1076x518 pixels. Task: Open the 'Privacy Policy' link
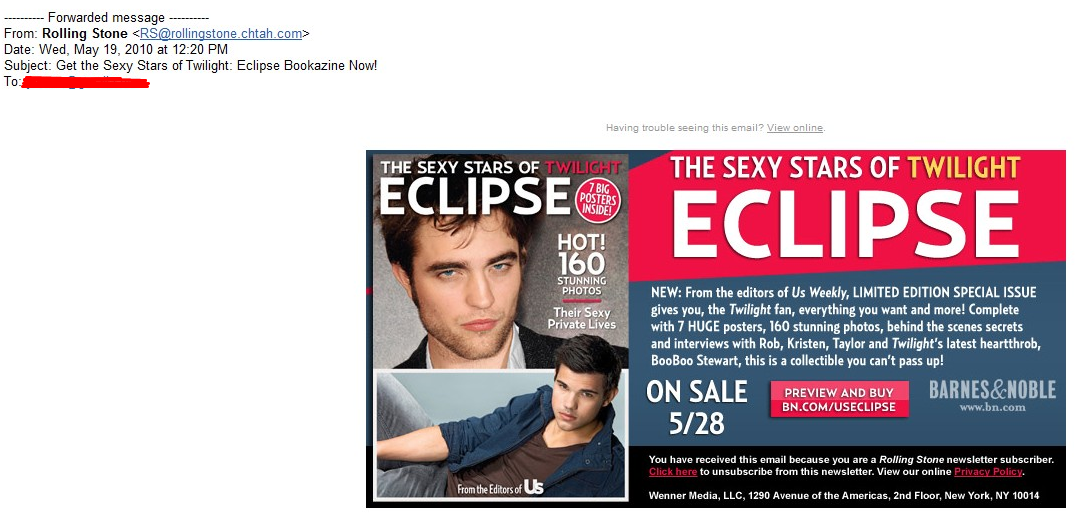[988, 472]
